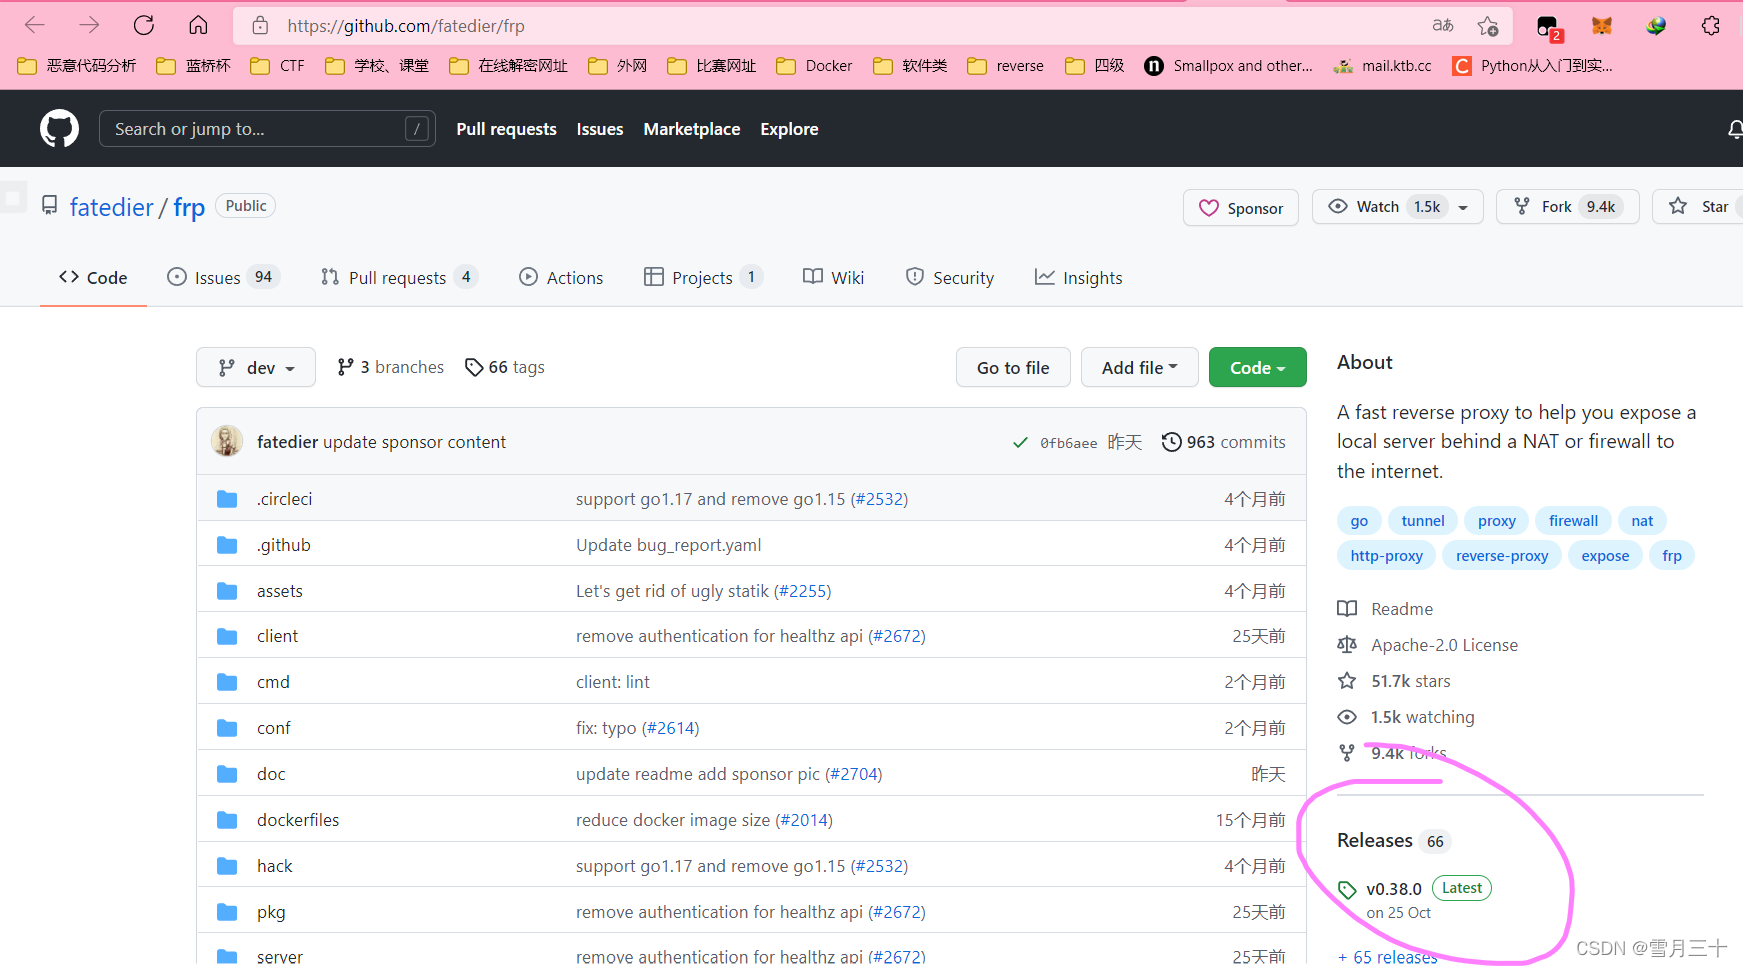
Task: Open the Wiki tab
Action: 833,277
